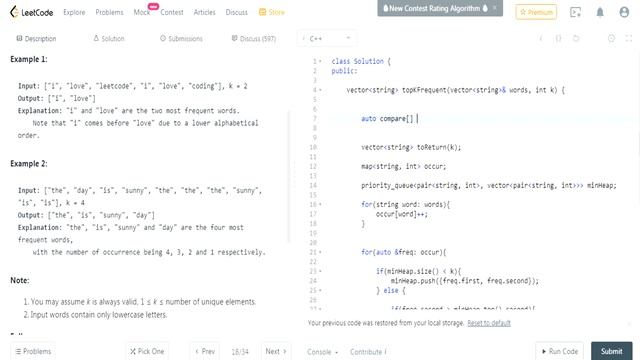This screenshot has height=360, width=640.
Task: Click the Reset to default link
Action: [489, 323]
